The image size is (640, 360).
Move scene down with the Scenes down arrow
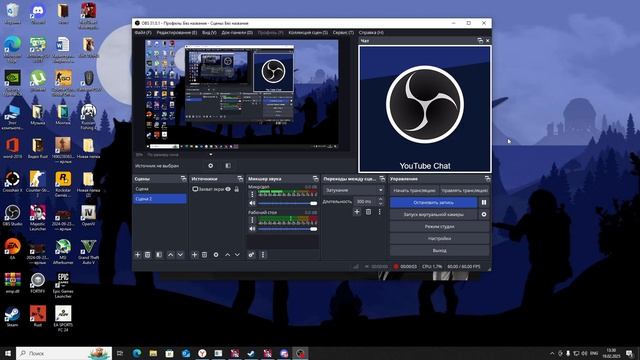(x=180, y=255)
